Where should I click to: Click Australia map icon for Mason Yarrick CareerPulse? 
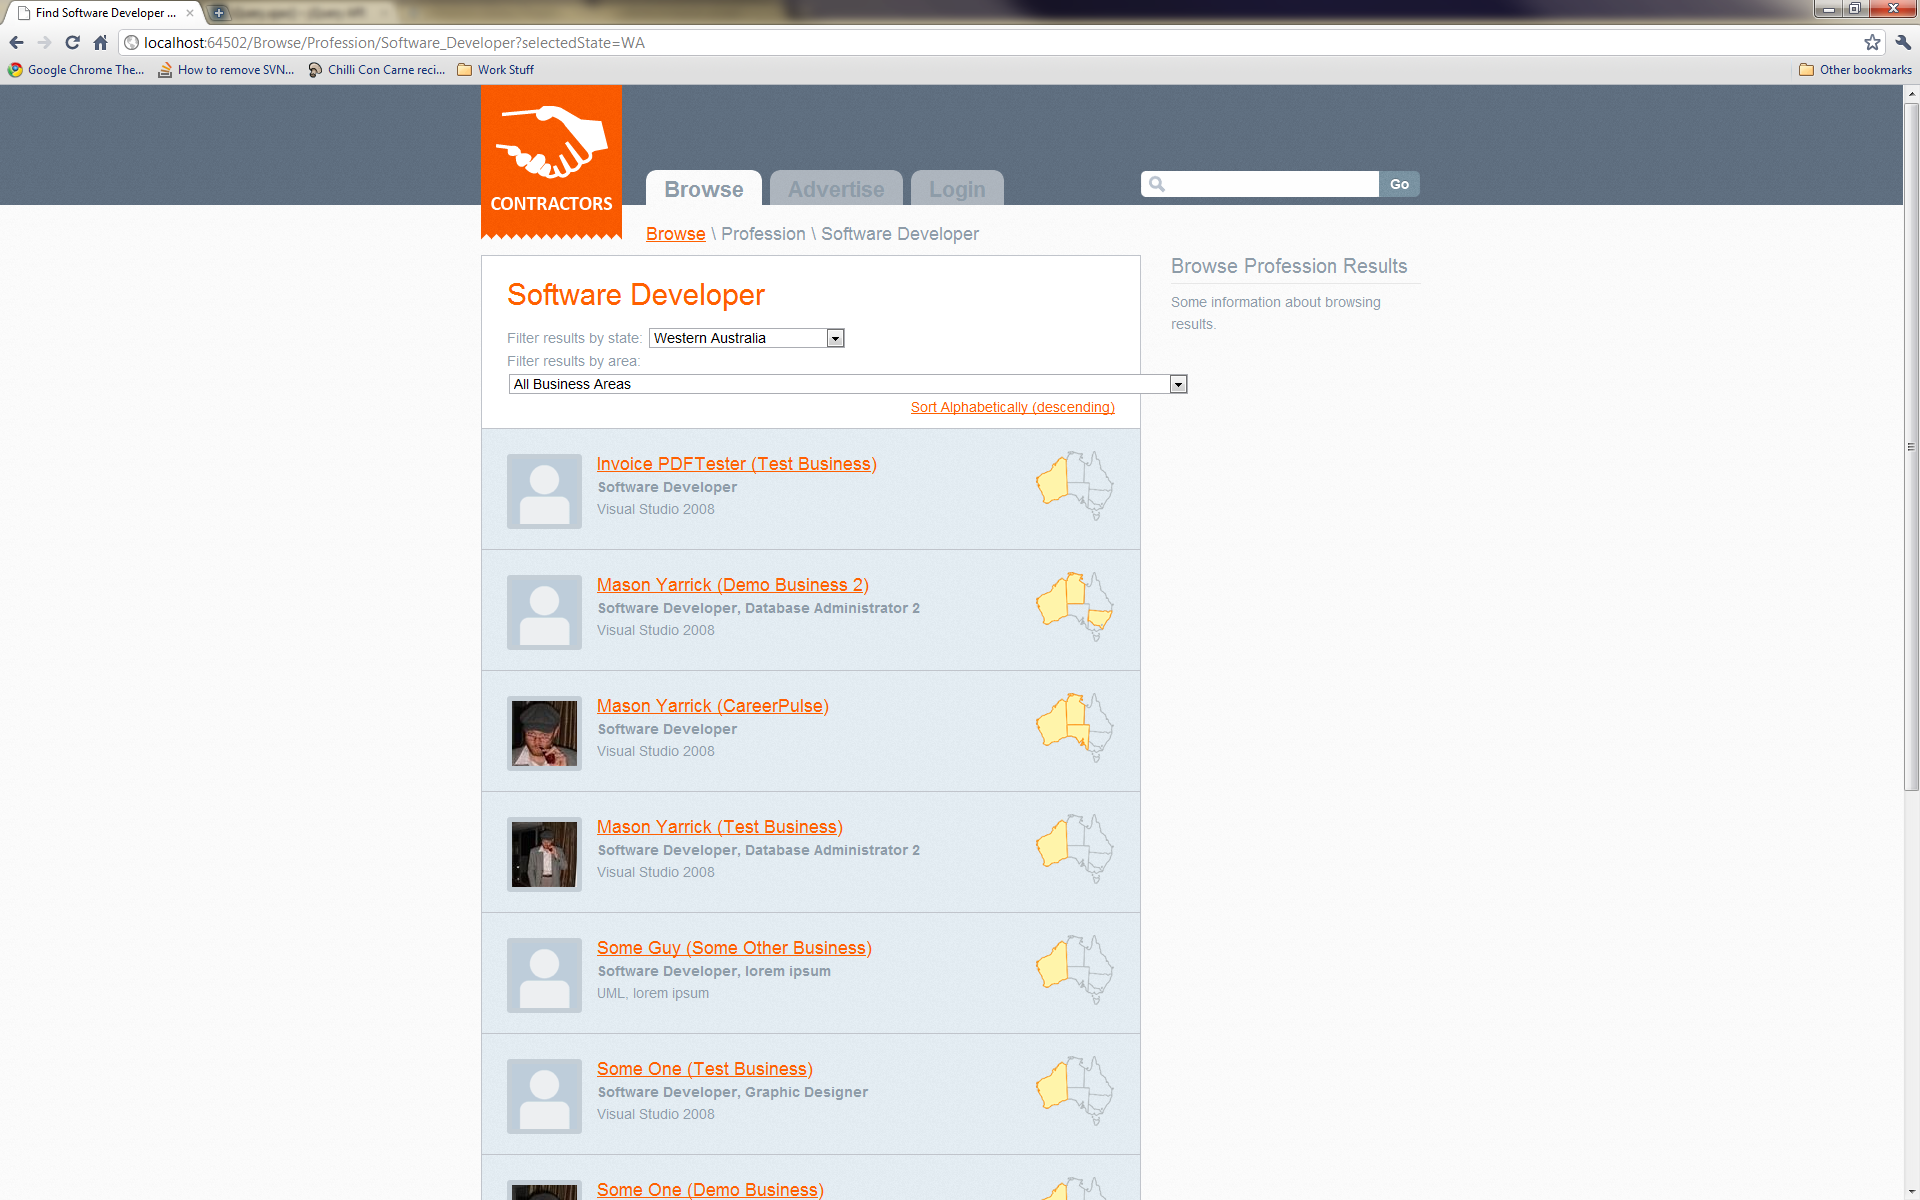(x=1074, y=727)
